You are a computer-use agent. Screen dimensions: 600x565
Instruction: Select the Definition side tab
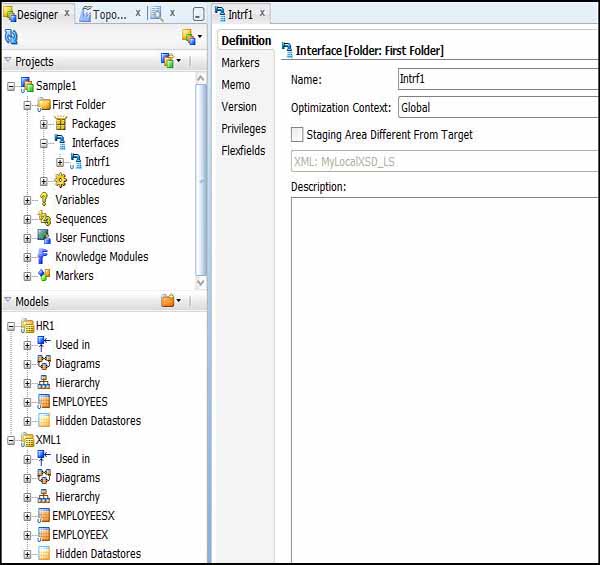tap(246, 41)
